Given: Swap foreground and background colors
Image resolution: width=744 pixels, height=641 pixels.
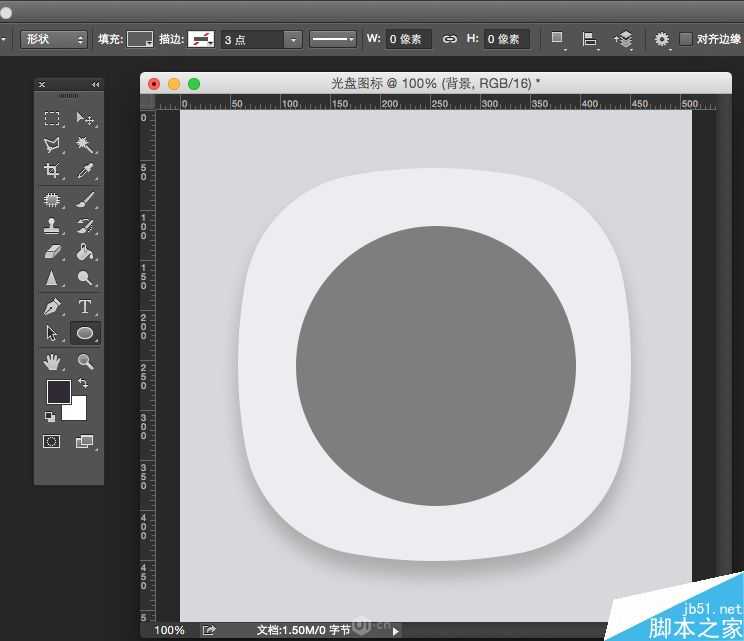Looking at the screenshot, I should coord(83,383).
